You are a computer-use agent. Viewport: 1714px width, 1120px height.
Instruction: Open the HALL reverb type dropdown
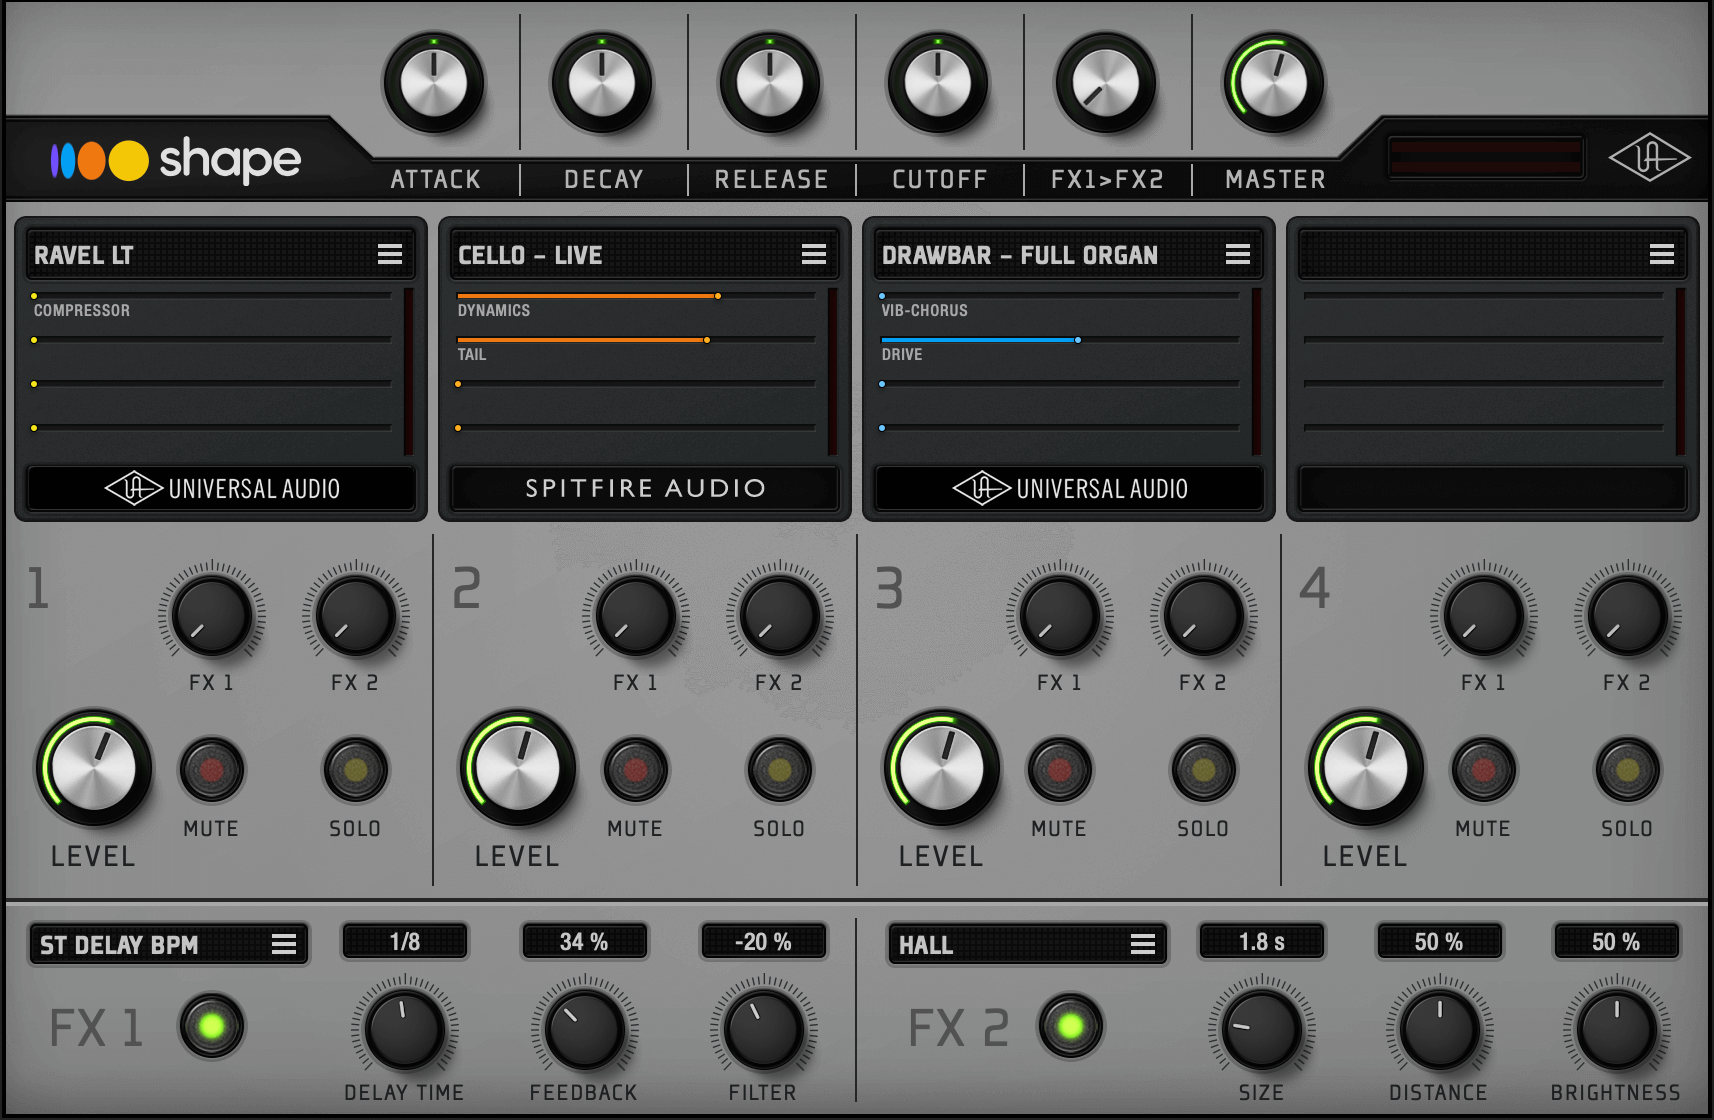[1026, 943]
